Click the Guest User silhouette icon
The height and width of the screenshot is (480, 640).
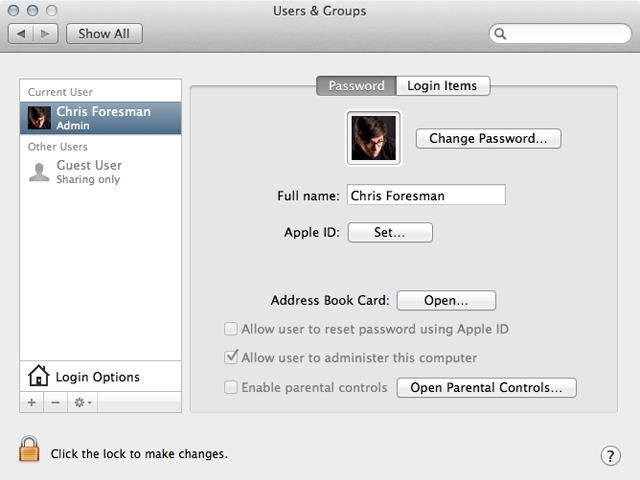39,172
